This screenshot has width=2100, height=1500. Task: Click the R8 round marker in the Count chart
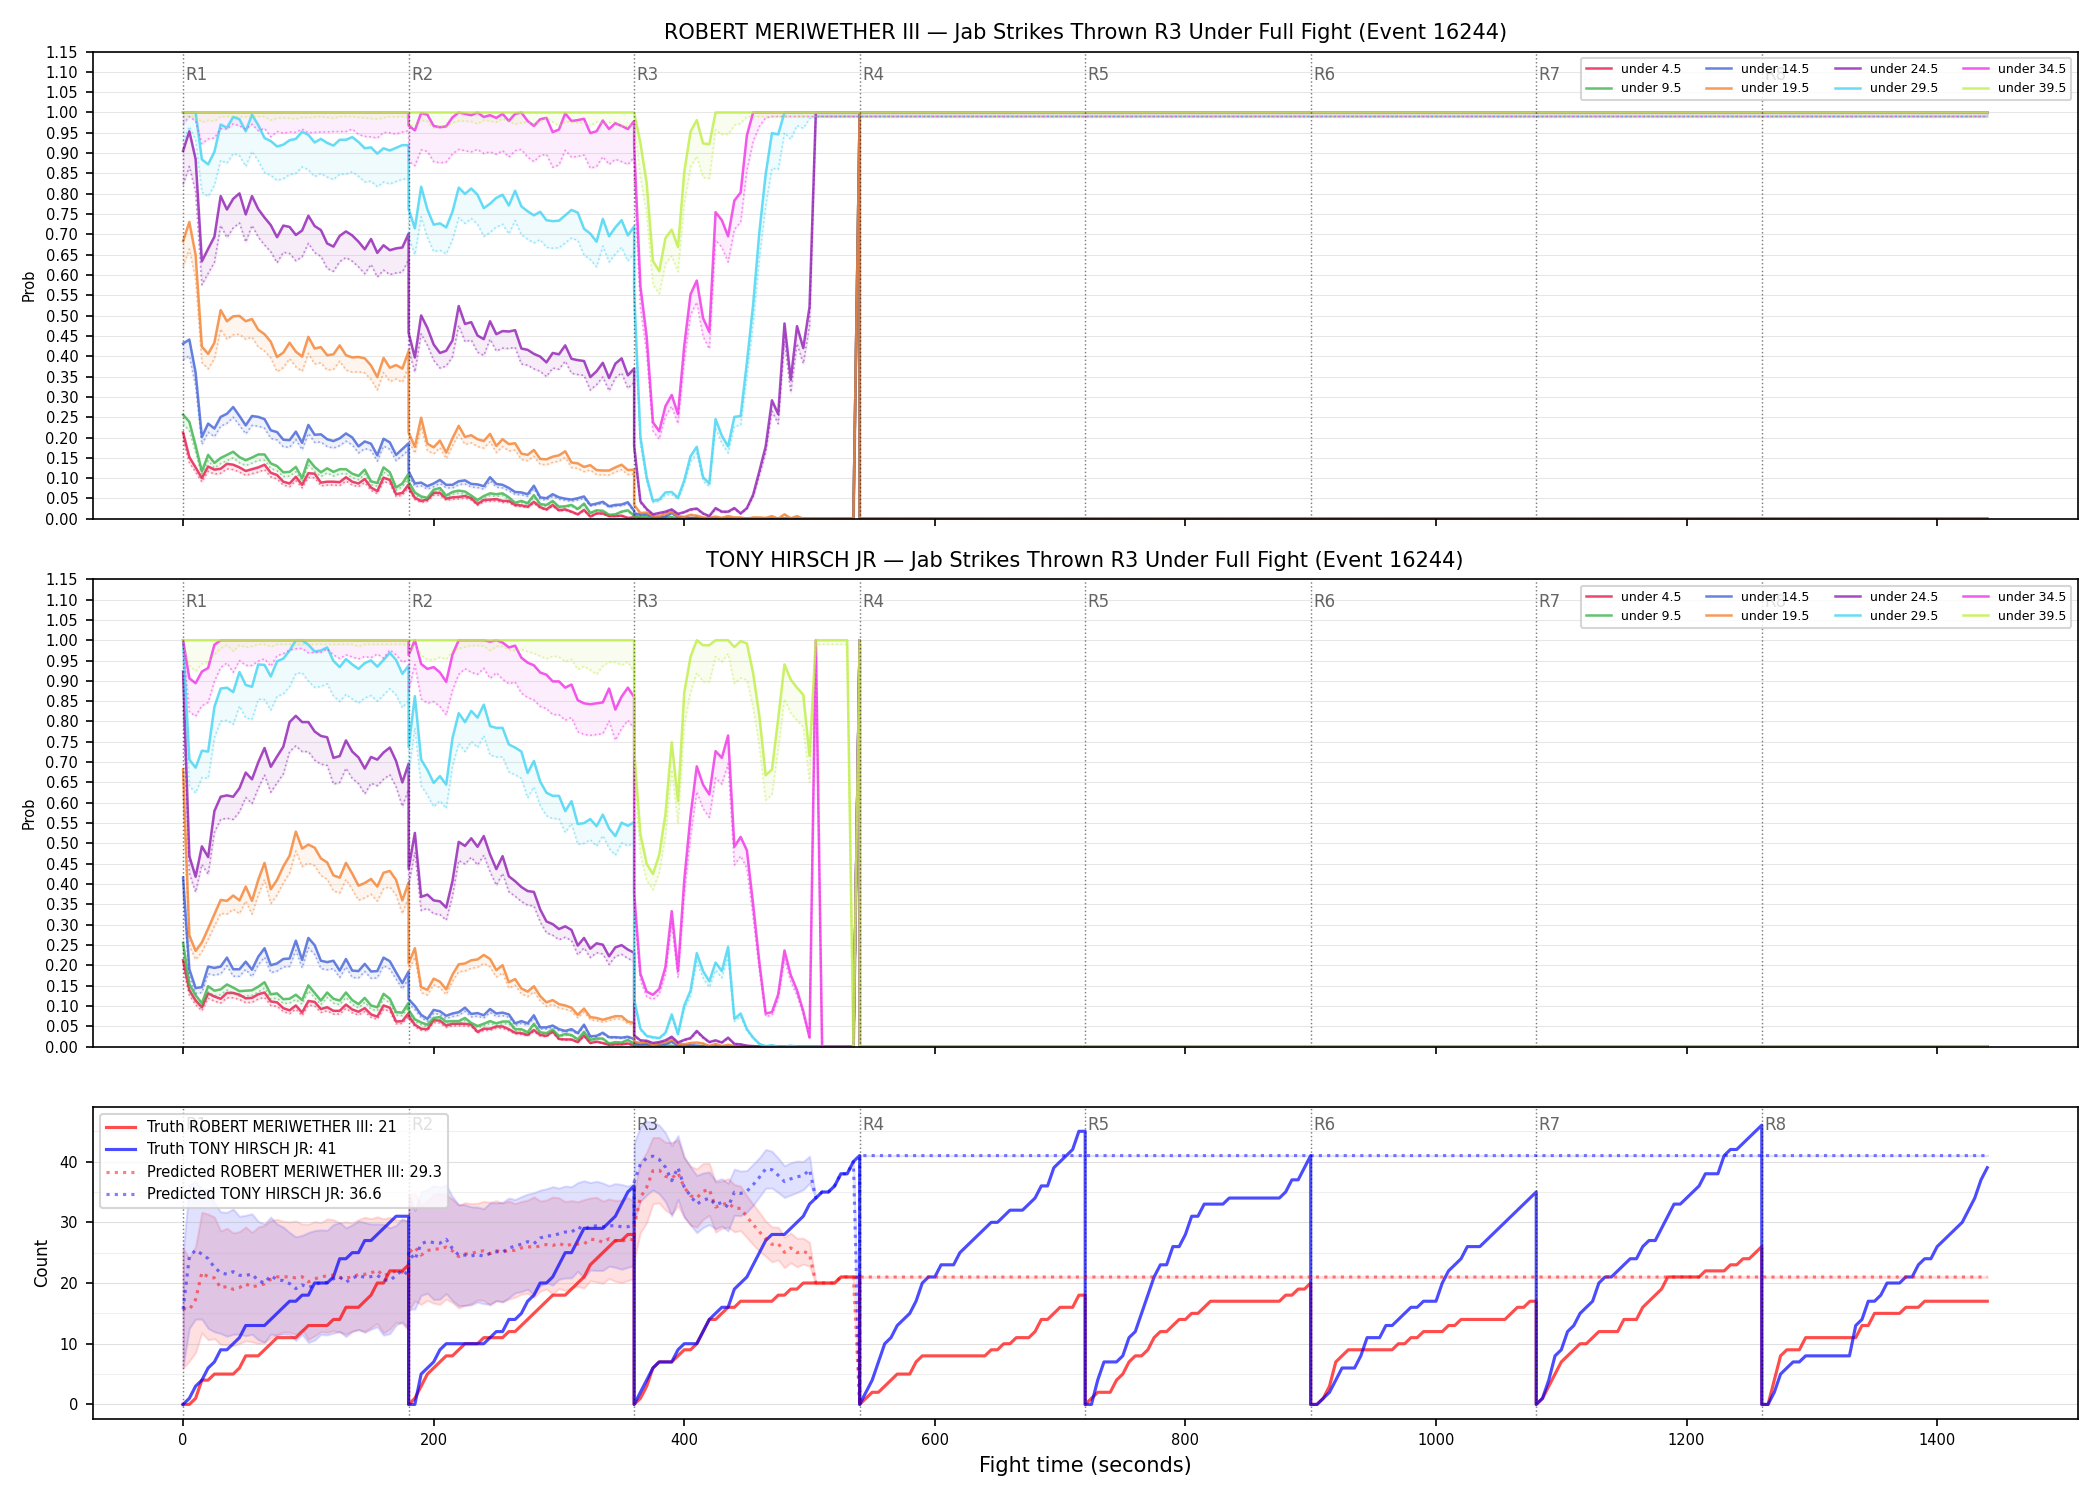pos(1775,1124)
